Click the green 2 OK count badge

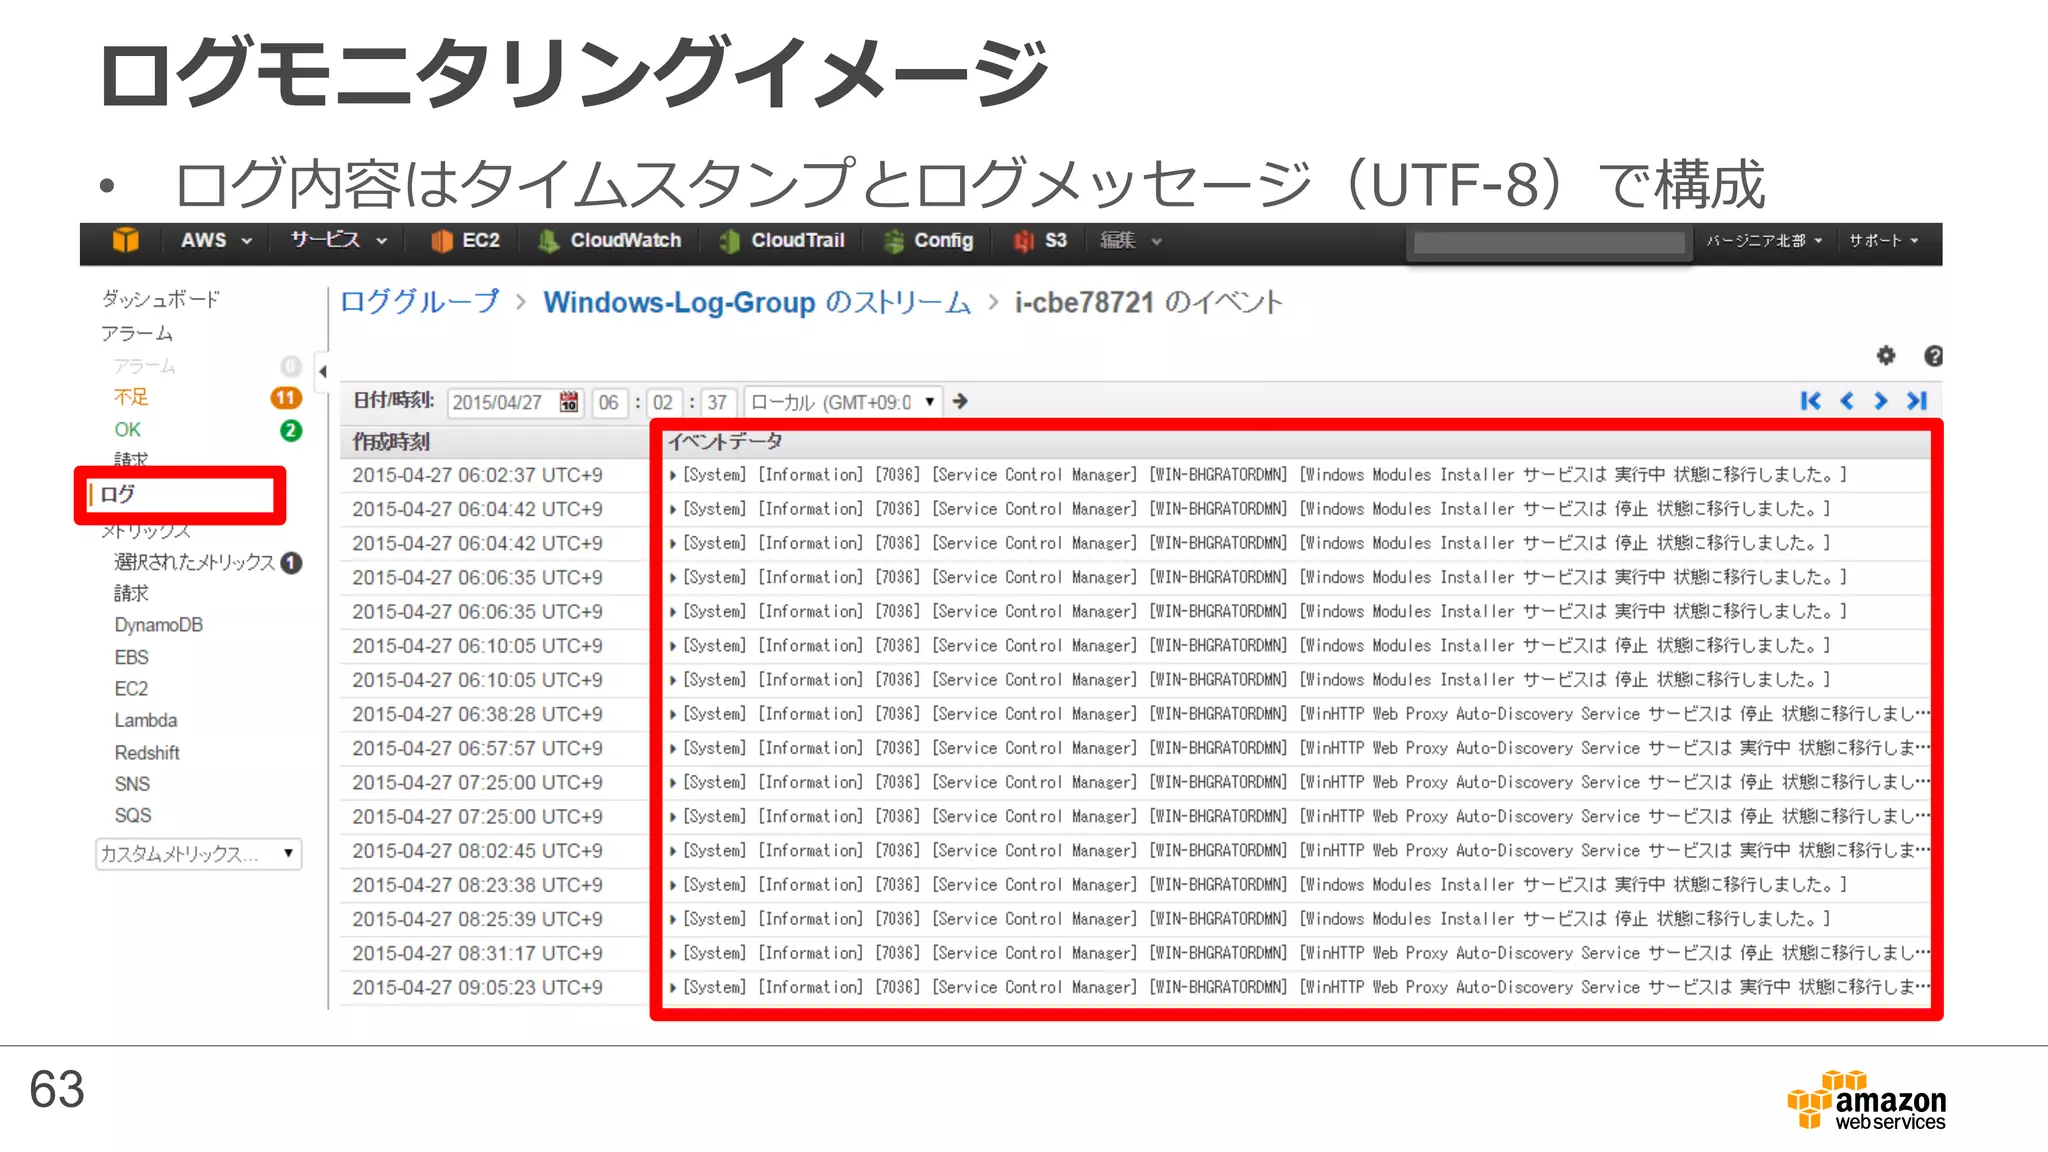(x=290, y=431)
